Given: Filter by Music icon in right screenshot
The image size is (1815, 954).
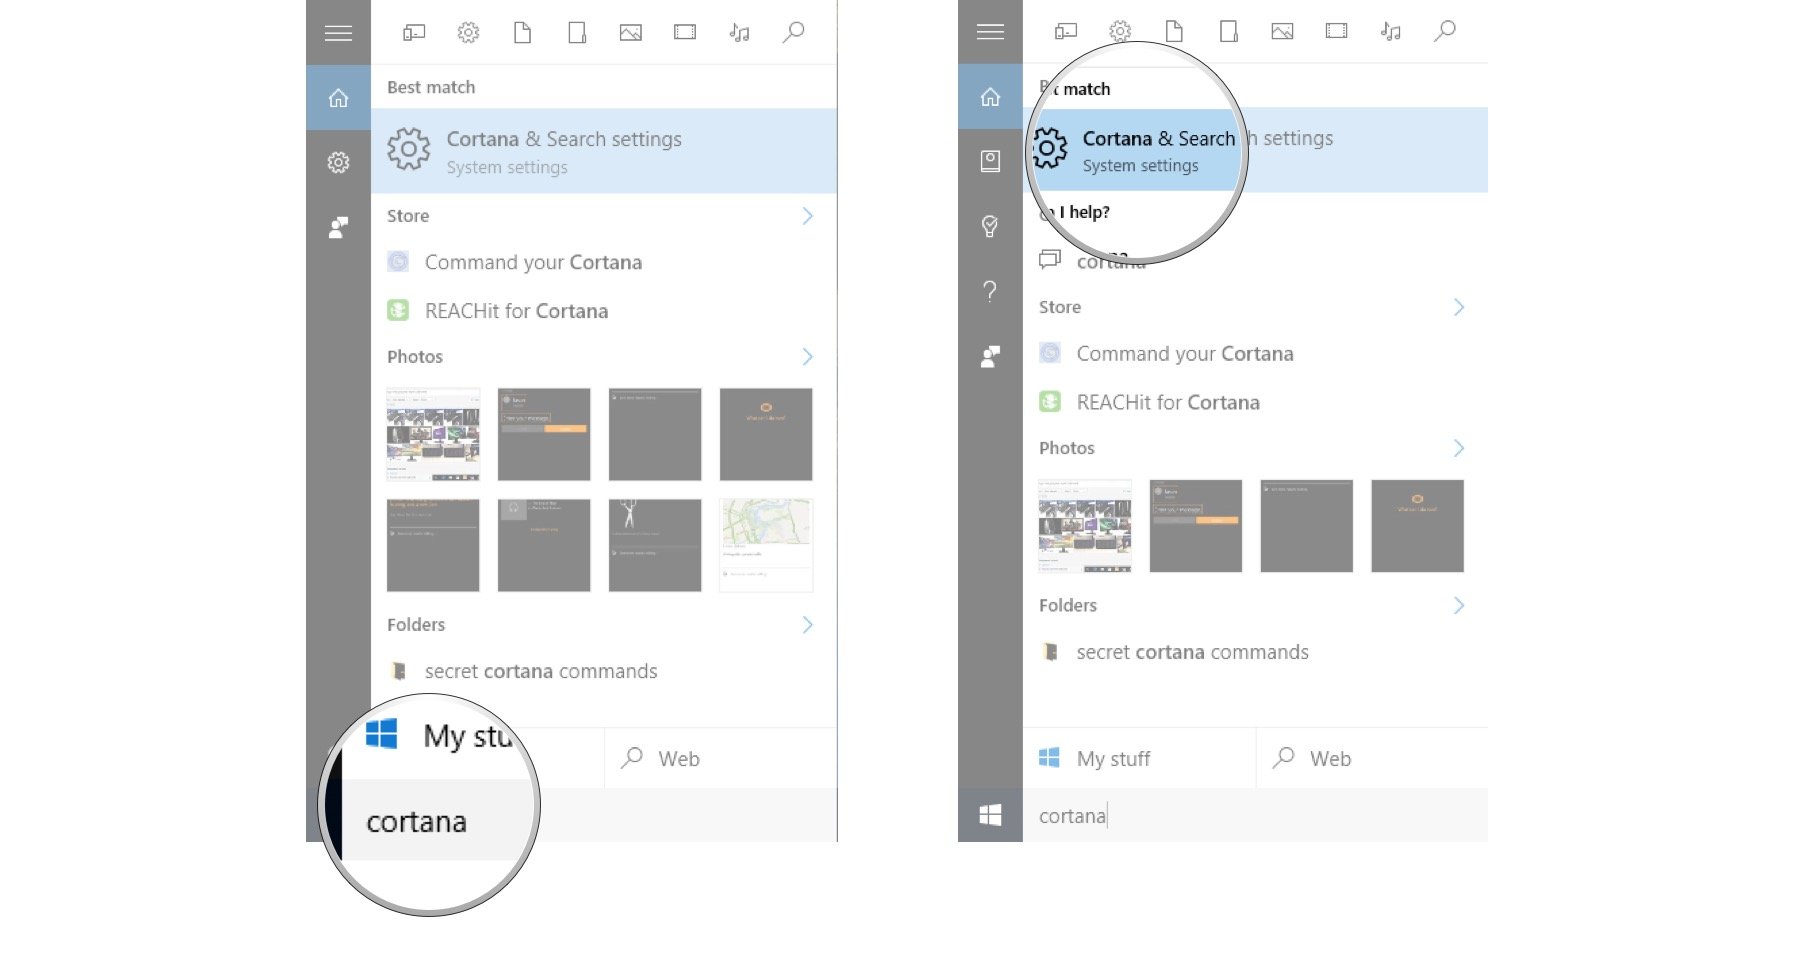Looking at the screenshot, I should pos(1391,32).
